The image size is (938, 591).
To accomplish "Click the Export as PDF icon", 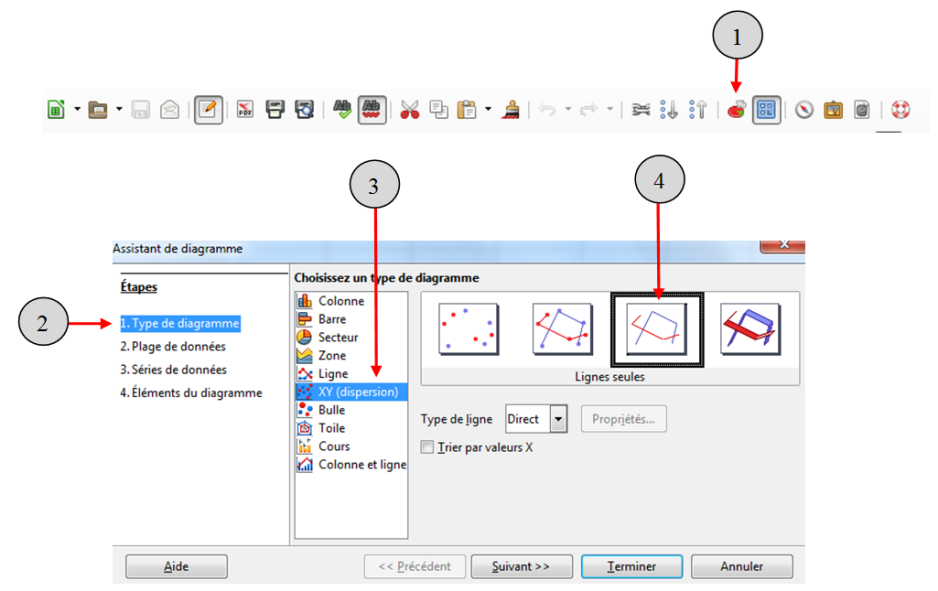I will click(x=245, y=109).
